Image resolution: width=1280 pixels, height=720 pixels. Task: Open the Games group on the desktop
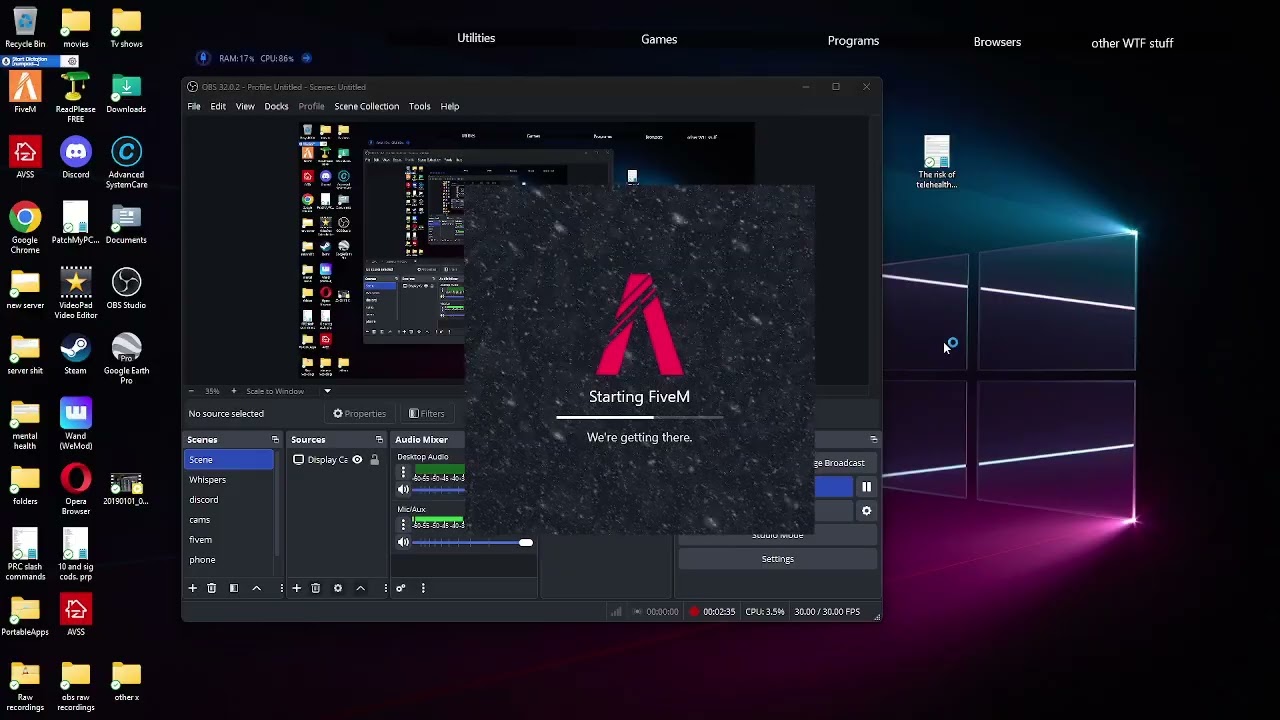pos(659,40)
